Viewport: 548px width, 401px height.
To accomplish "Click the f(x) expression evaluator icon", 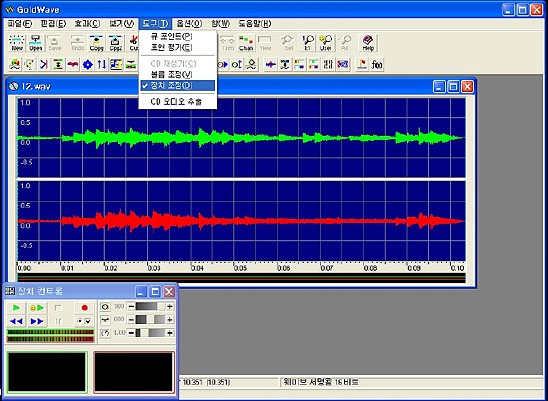I will click(x=377, y=65).
